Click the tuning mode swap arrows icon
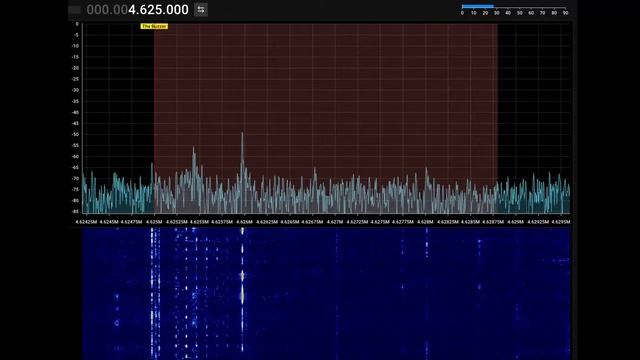The width and height of the screenshot is (640, 360). coord(201,10)
